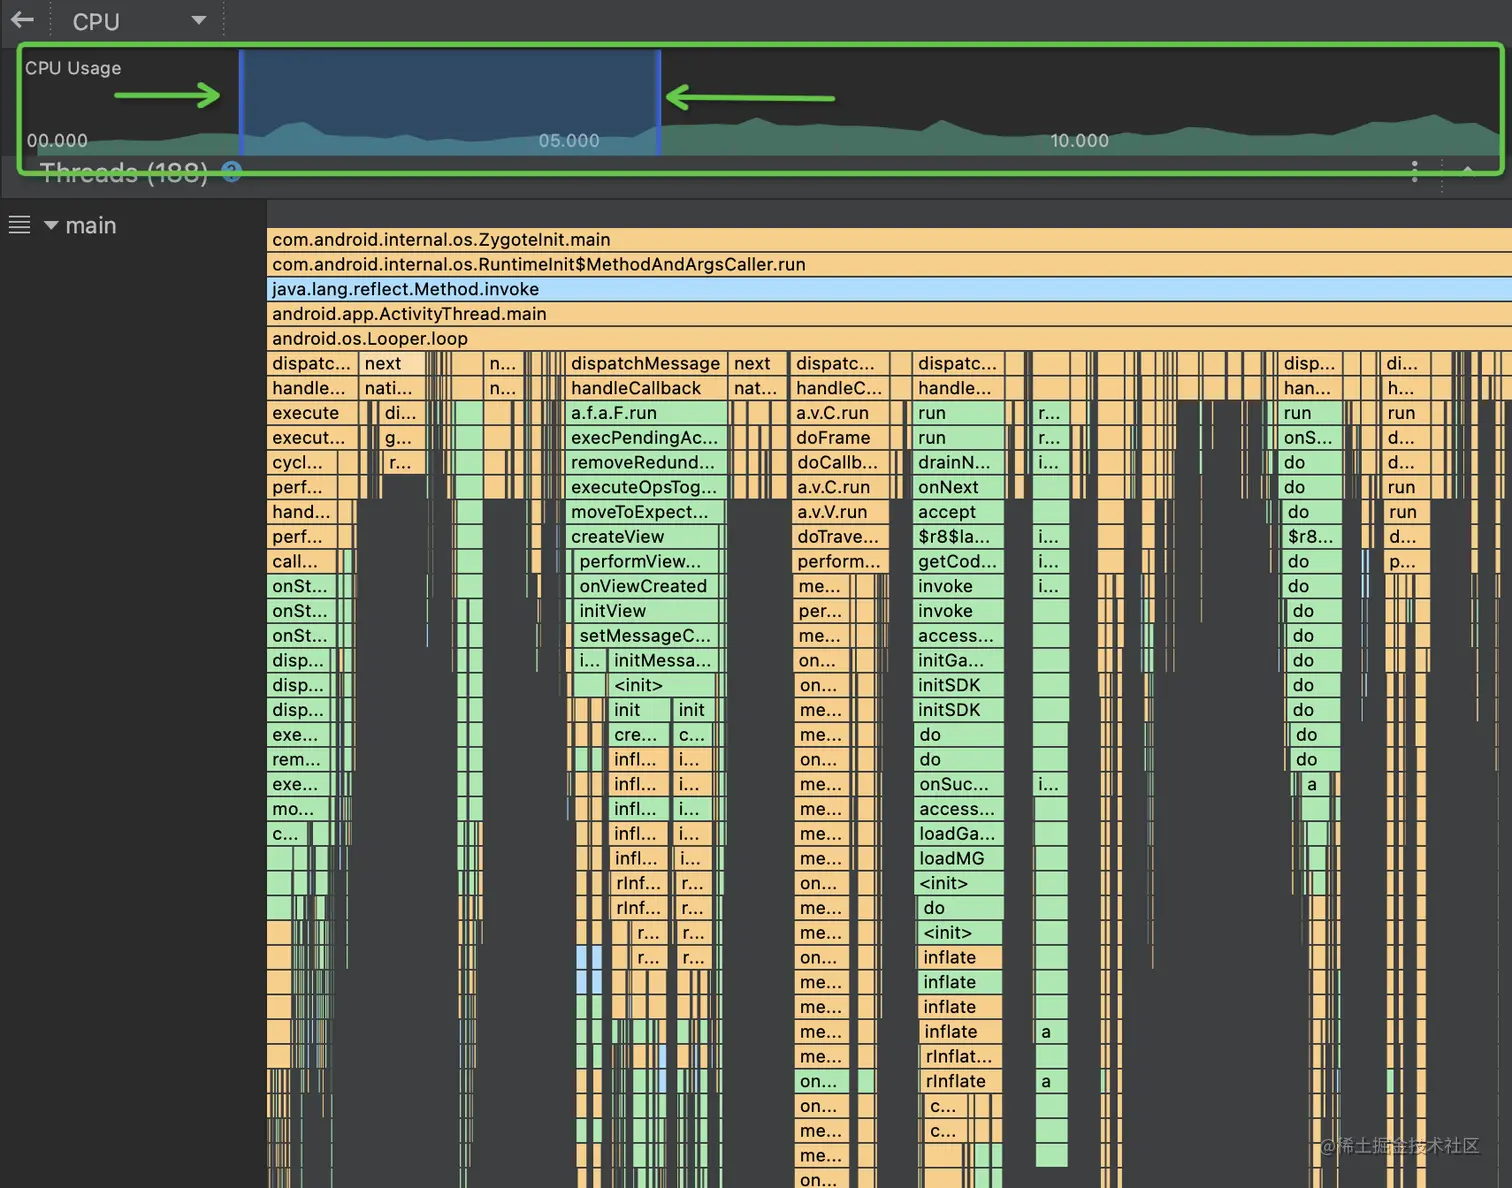Select the executeOpsTog... frame
The height and width of the screenshot is (1188, 1512).
point(646,487)
